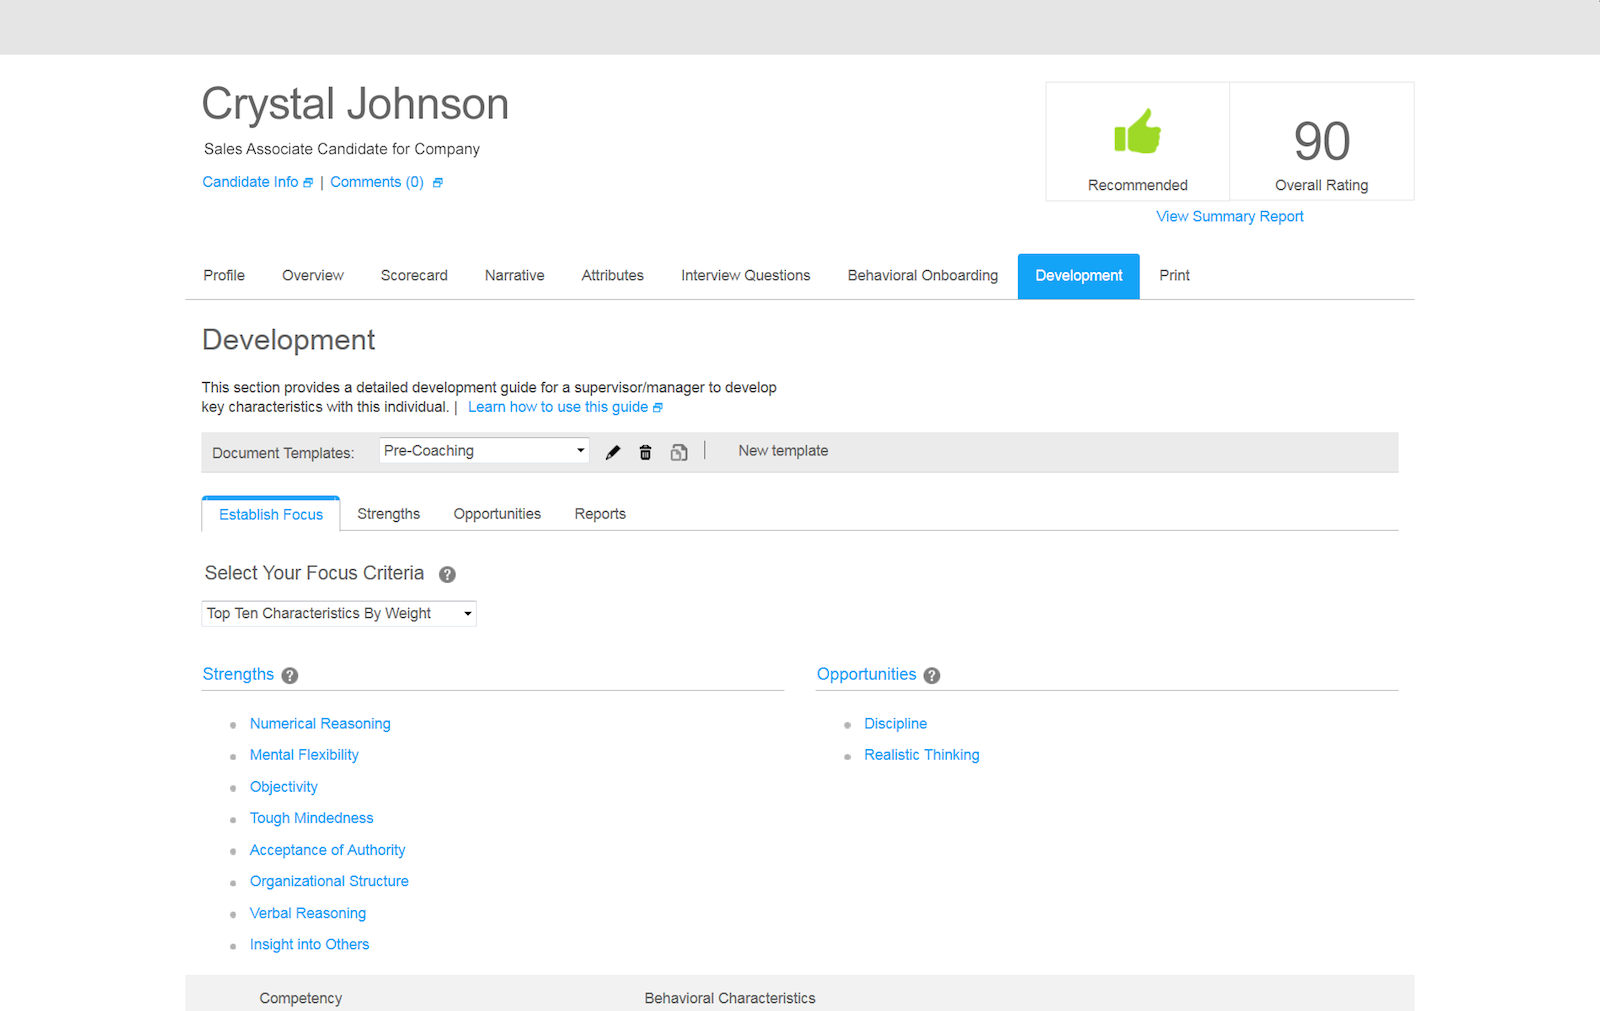Switch to the Reports sub-tab

[x=599, y=513]
